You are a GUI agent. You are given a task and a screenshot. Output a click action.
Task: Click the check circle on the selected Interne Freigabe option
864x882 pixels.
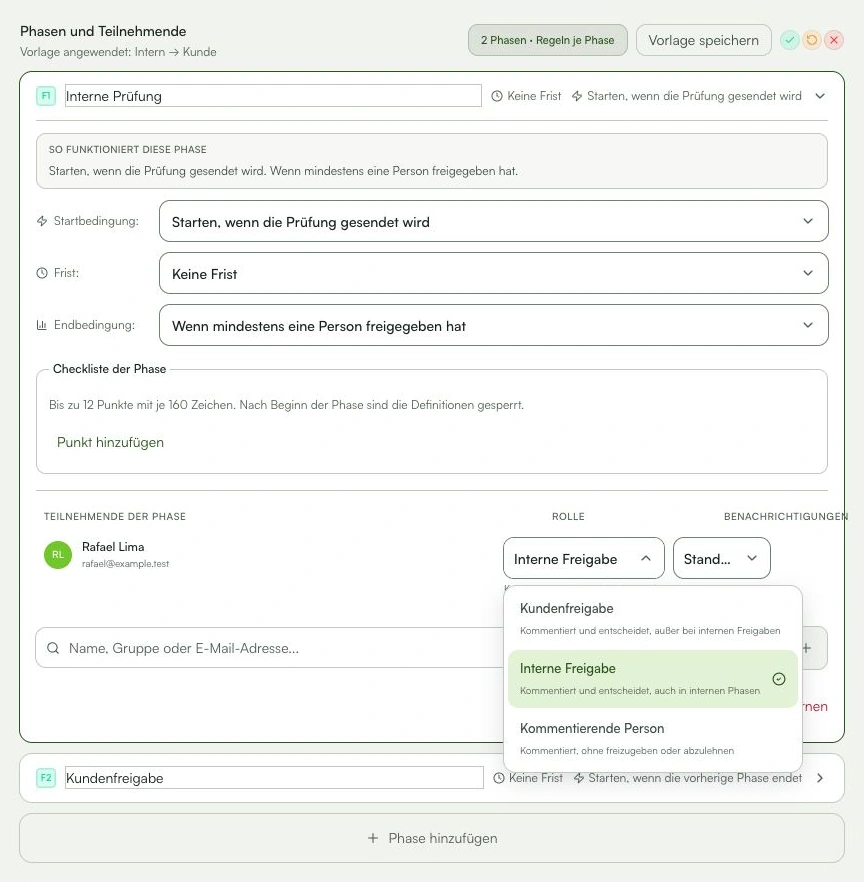point(779,679)
